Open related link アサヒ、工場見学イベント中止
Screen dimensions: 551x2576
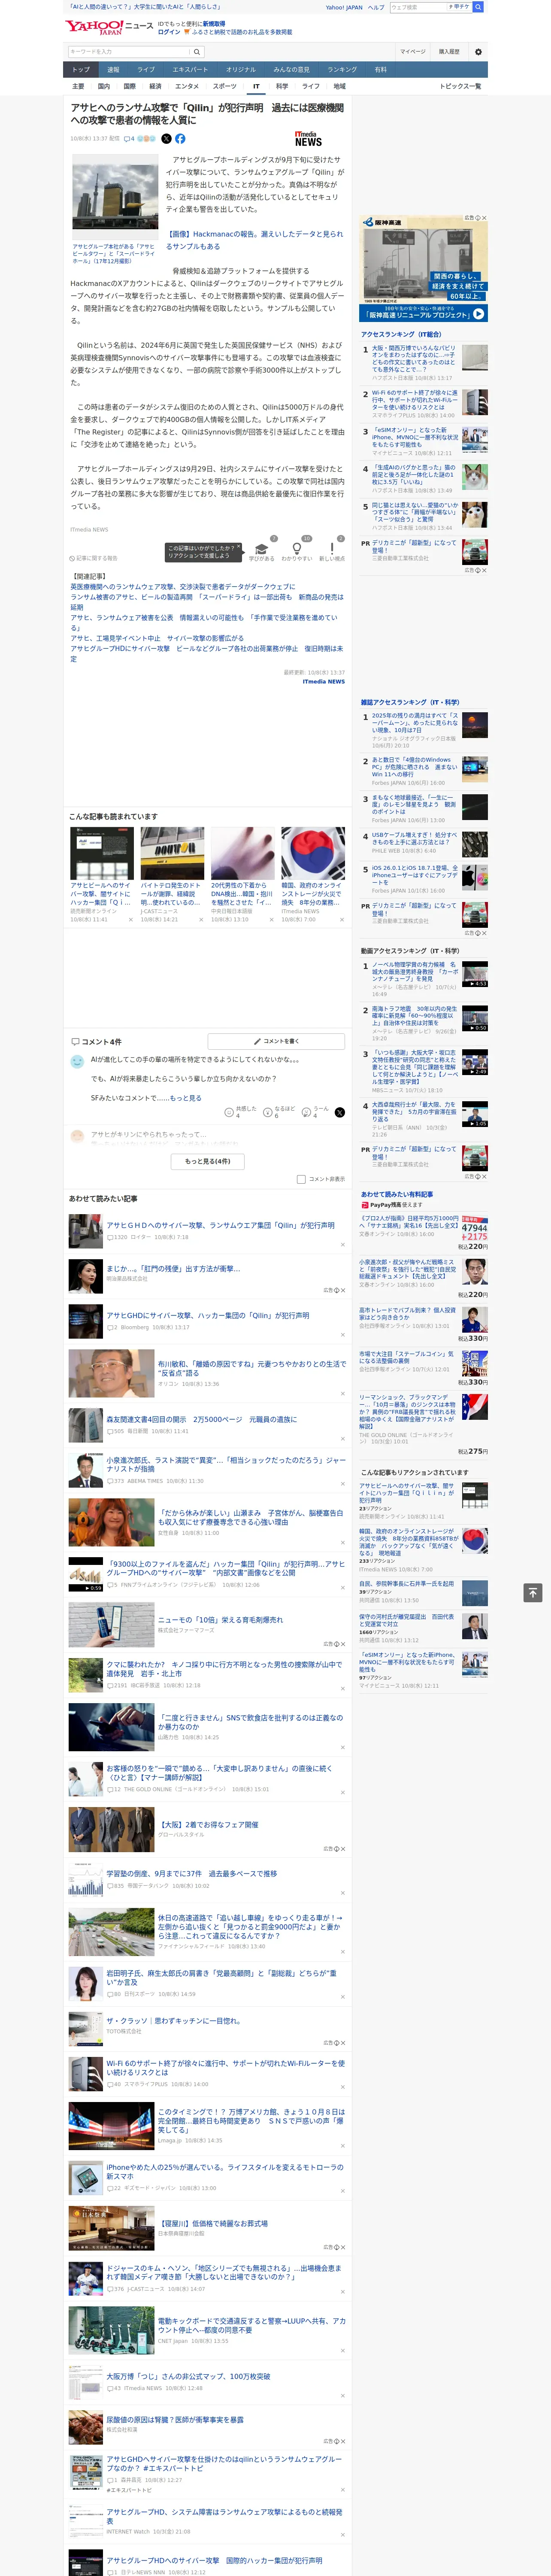click(x=156, y=638)
